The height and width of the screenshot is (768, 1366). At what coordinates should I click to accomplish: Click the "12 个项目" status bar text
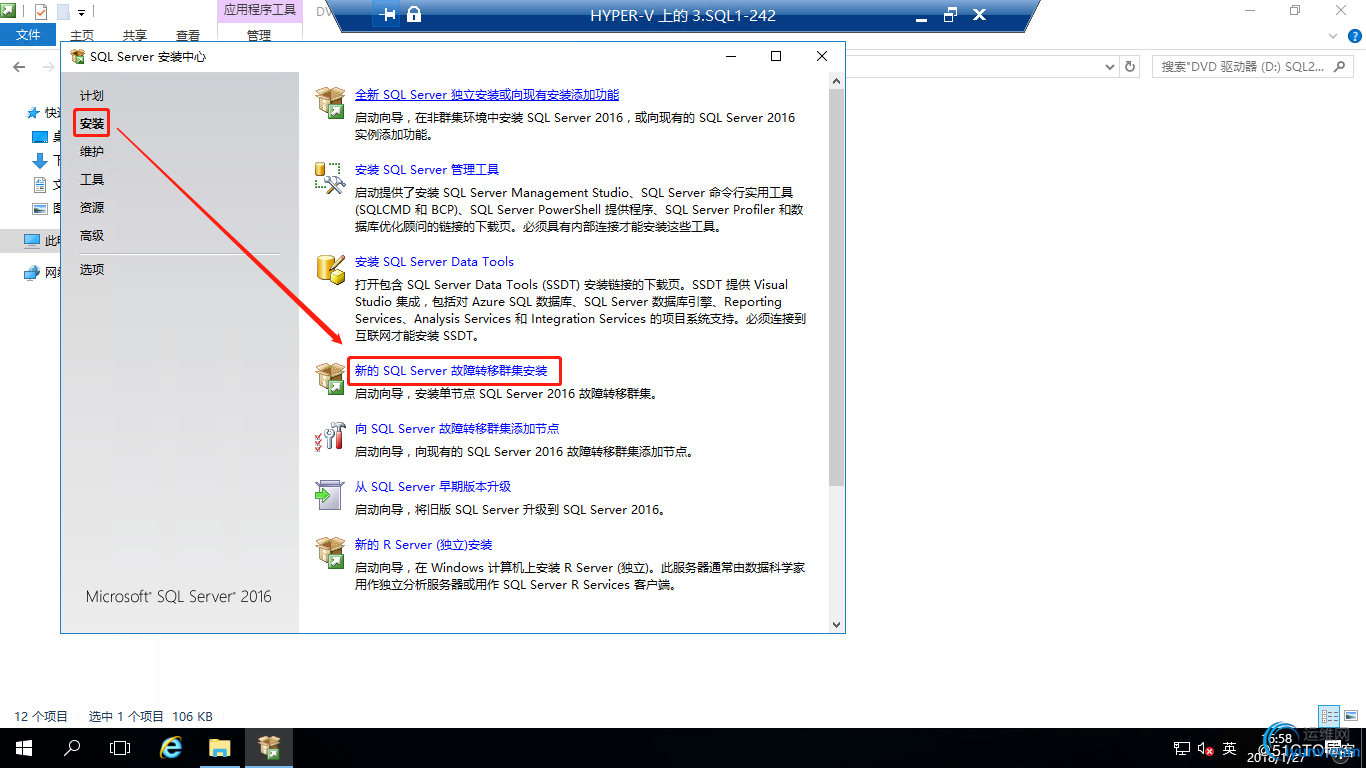click(41, 717)
